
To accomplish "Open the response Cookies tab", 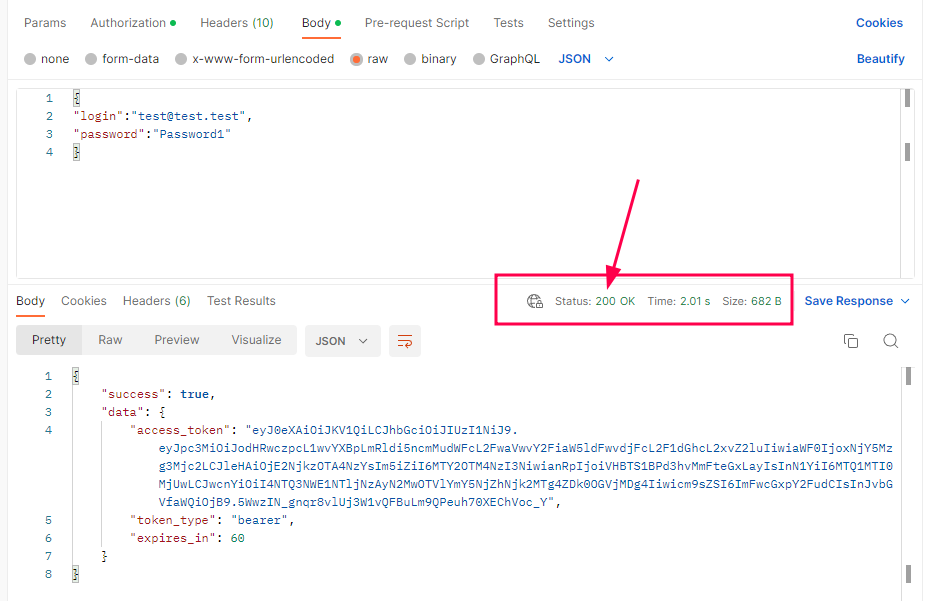I will tap(84, 301).
